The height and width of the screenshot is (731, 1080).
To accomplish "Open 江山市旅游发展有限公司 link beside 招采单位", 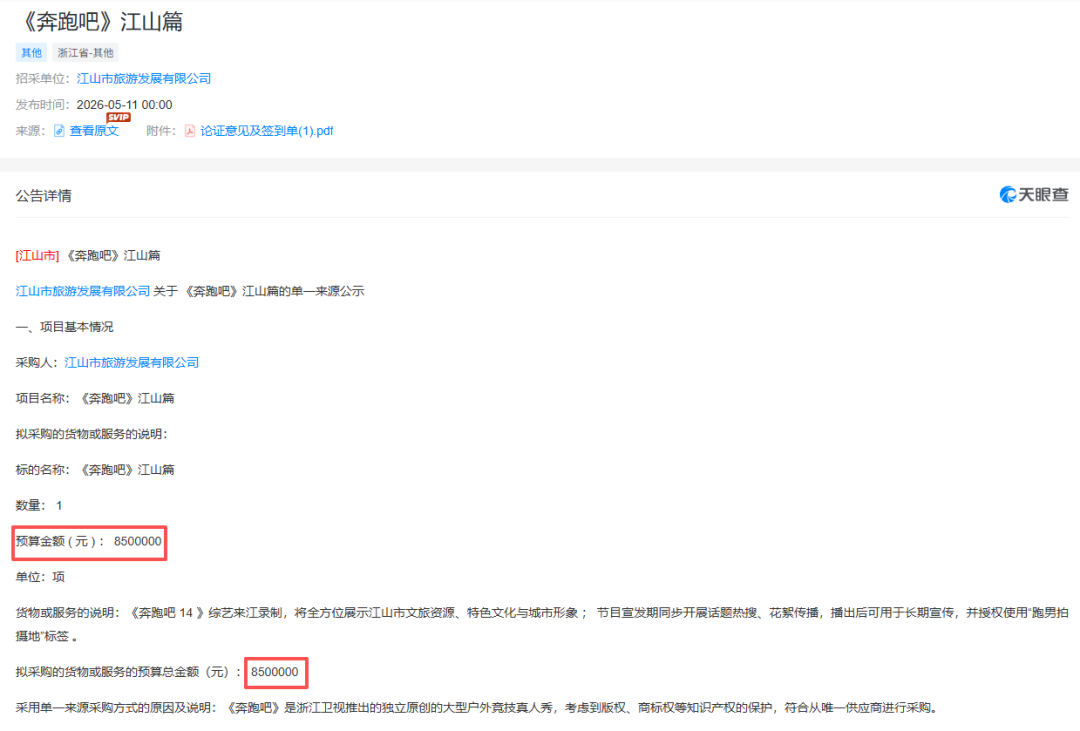I will tap(143, 79).
